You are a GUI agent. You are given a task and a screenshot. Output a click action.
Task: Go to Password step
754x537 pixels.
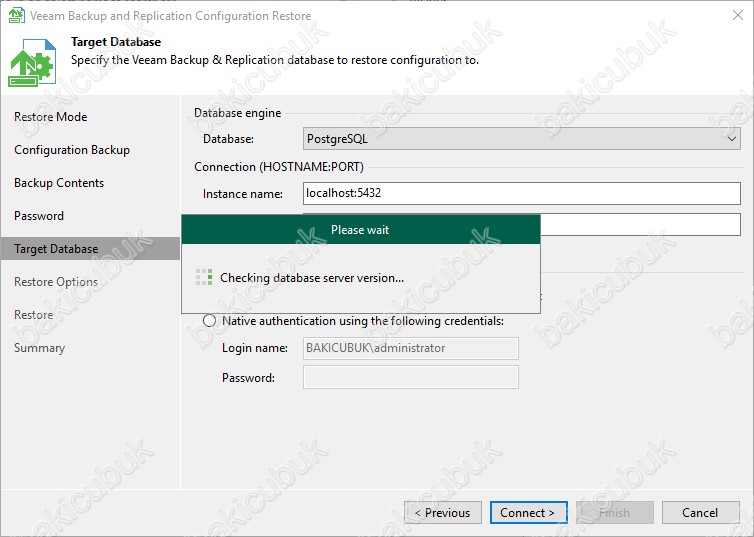(38, 216)
